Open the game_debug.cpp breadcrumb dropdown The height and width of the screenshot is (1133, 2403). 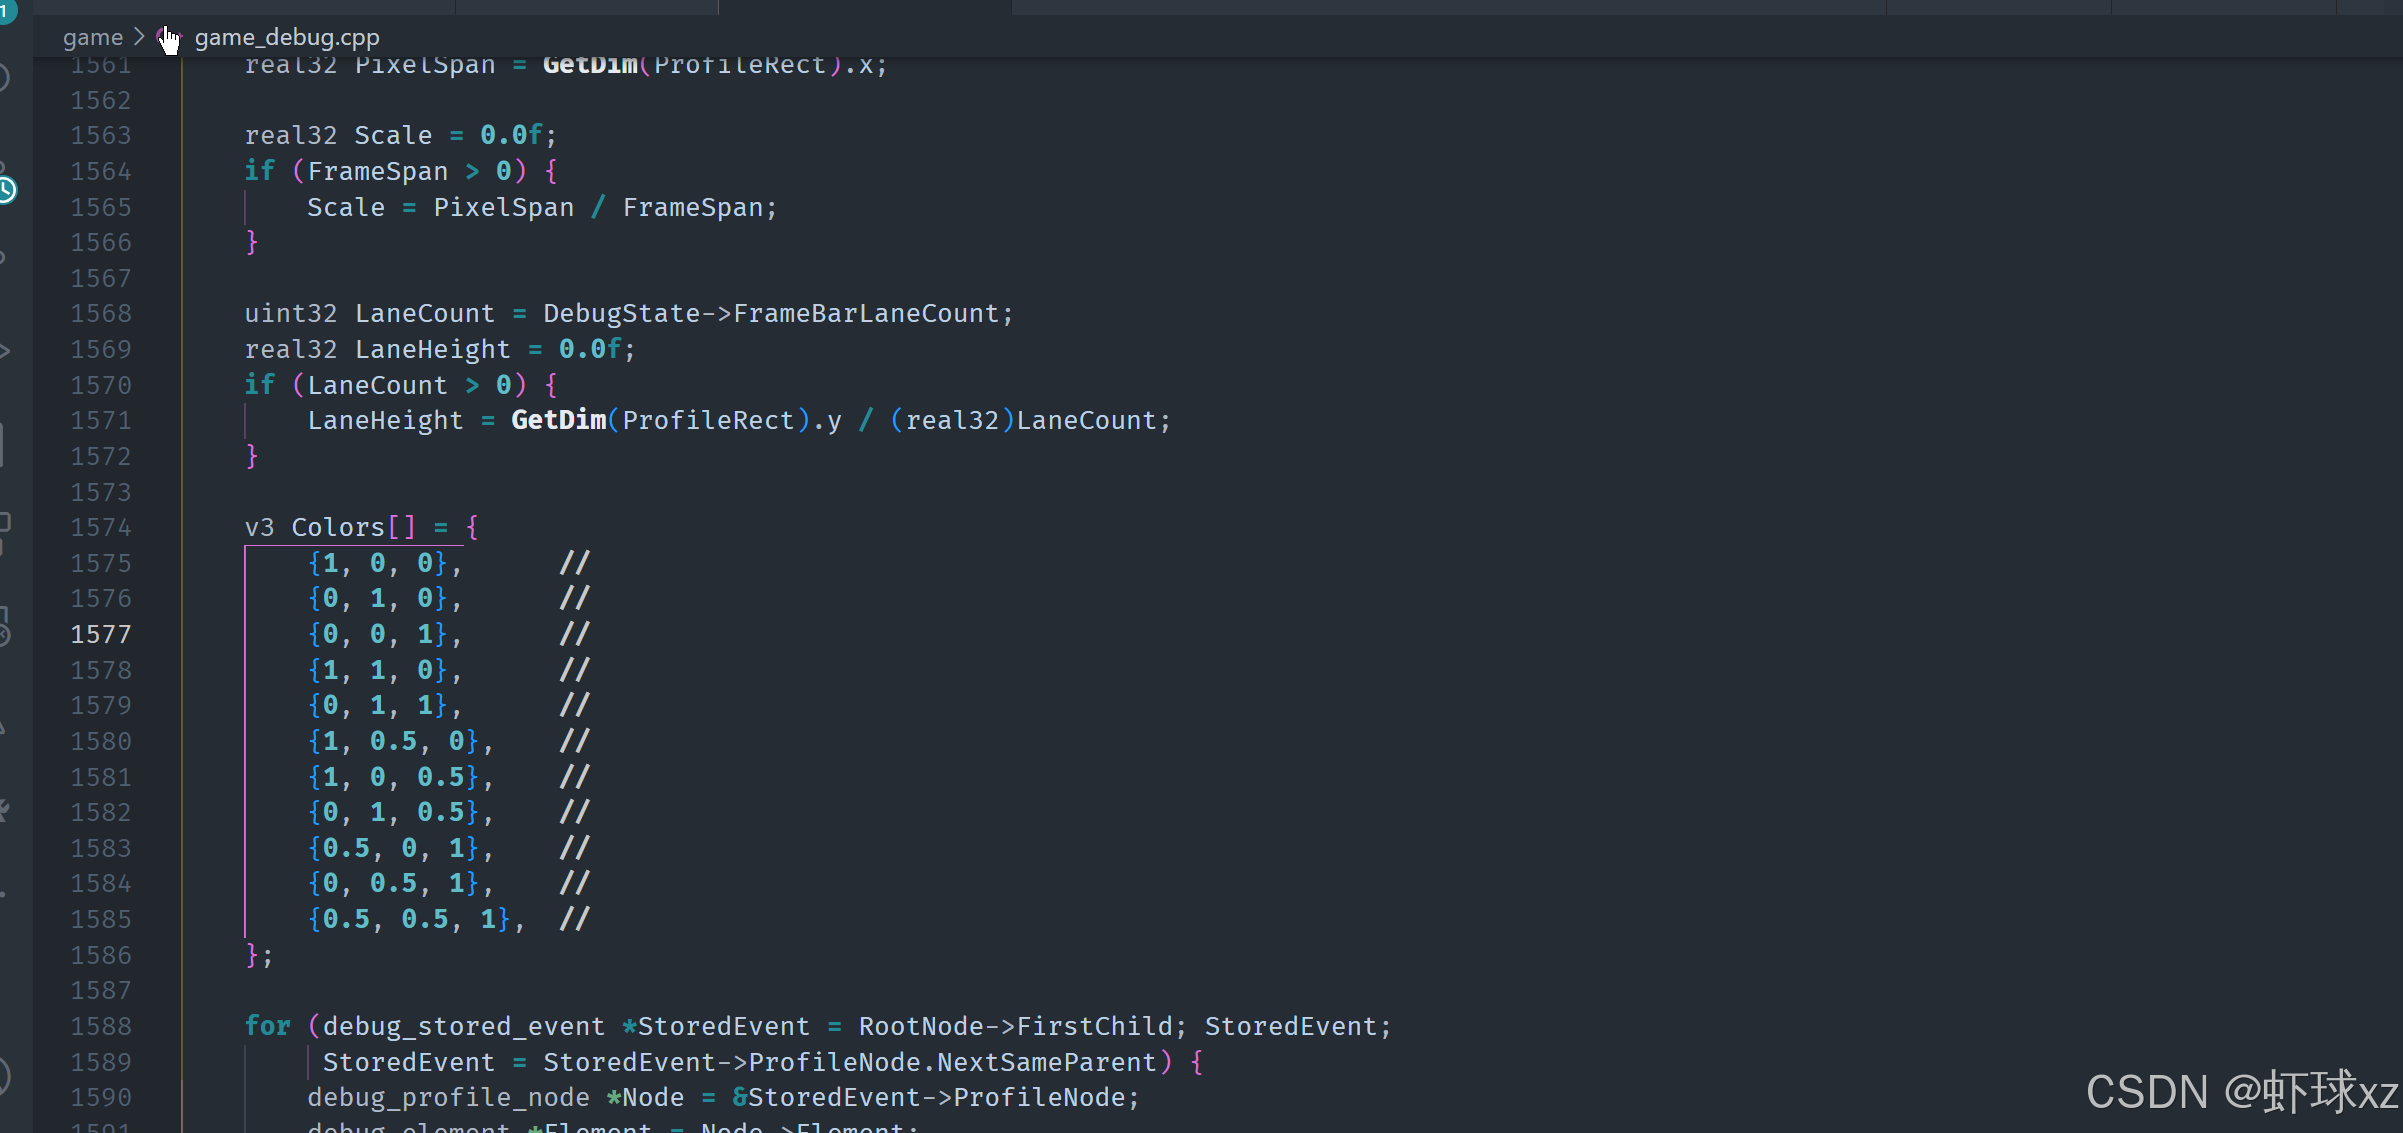(x=286, y=37)
